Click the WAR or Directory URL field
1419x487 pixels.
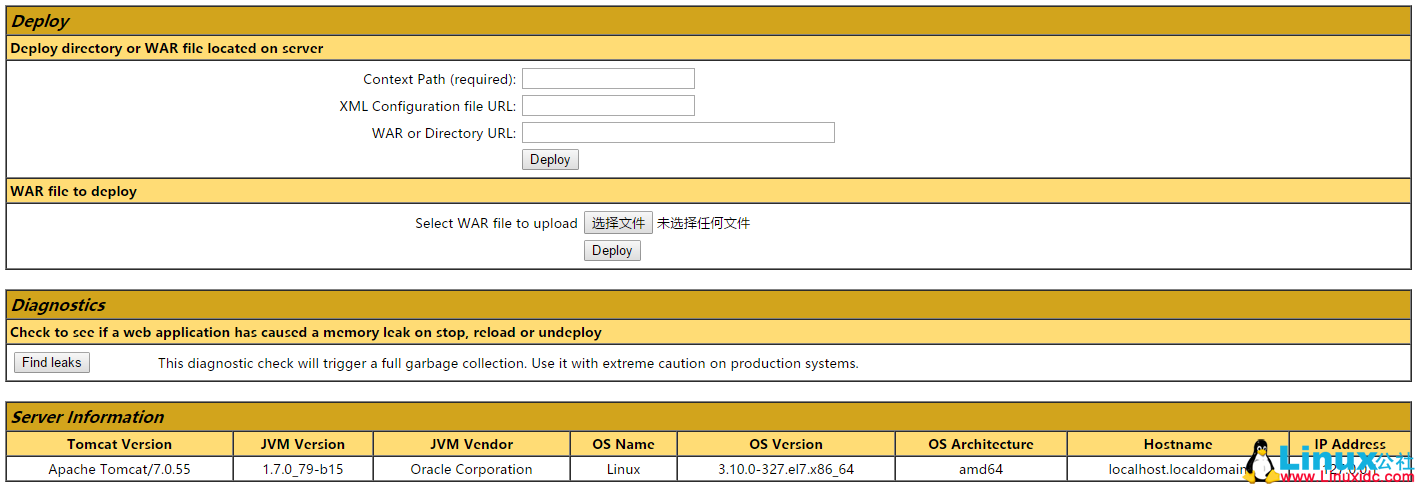click(678, 133)
